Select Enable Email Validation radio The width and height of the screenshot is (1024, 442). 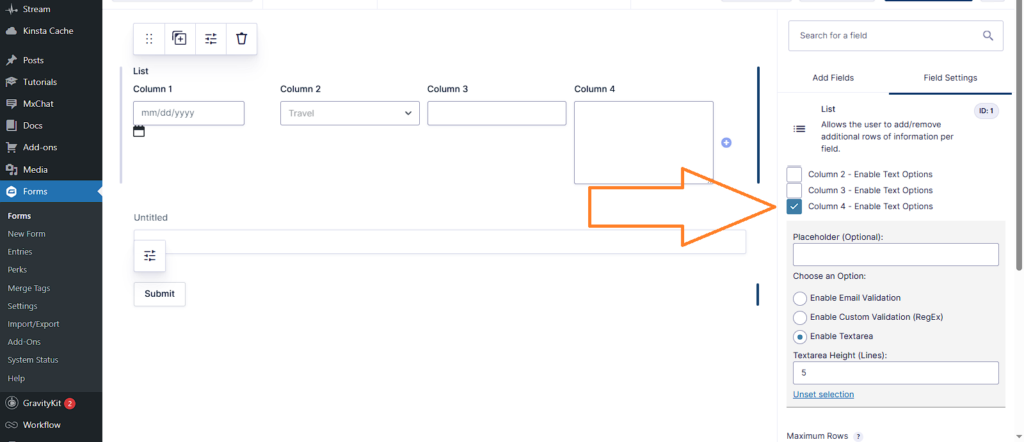click(800, 298)
